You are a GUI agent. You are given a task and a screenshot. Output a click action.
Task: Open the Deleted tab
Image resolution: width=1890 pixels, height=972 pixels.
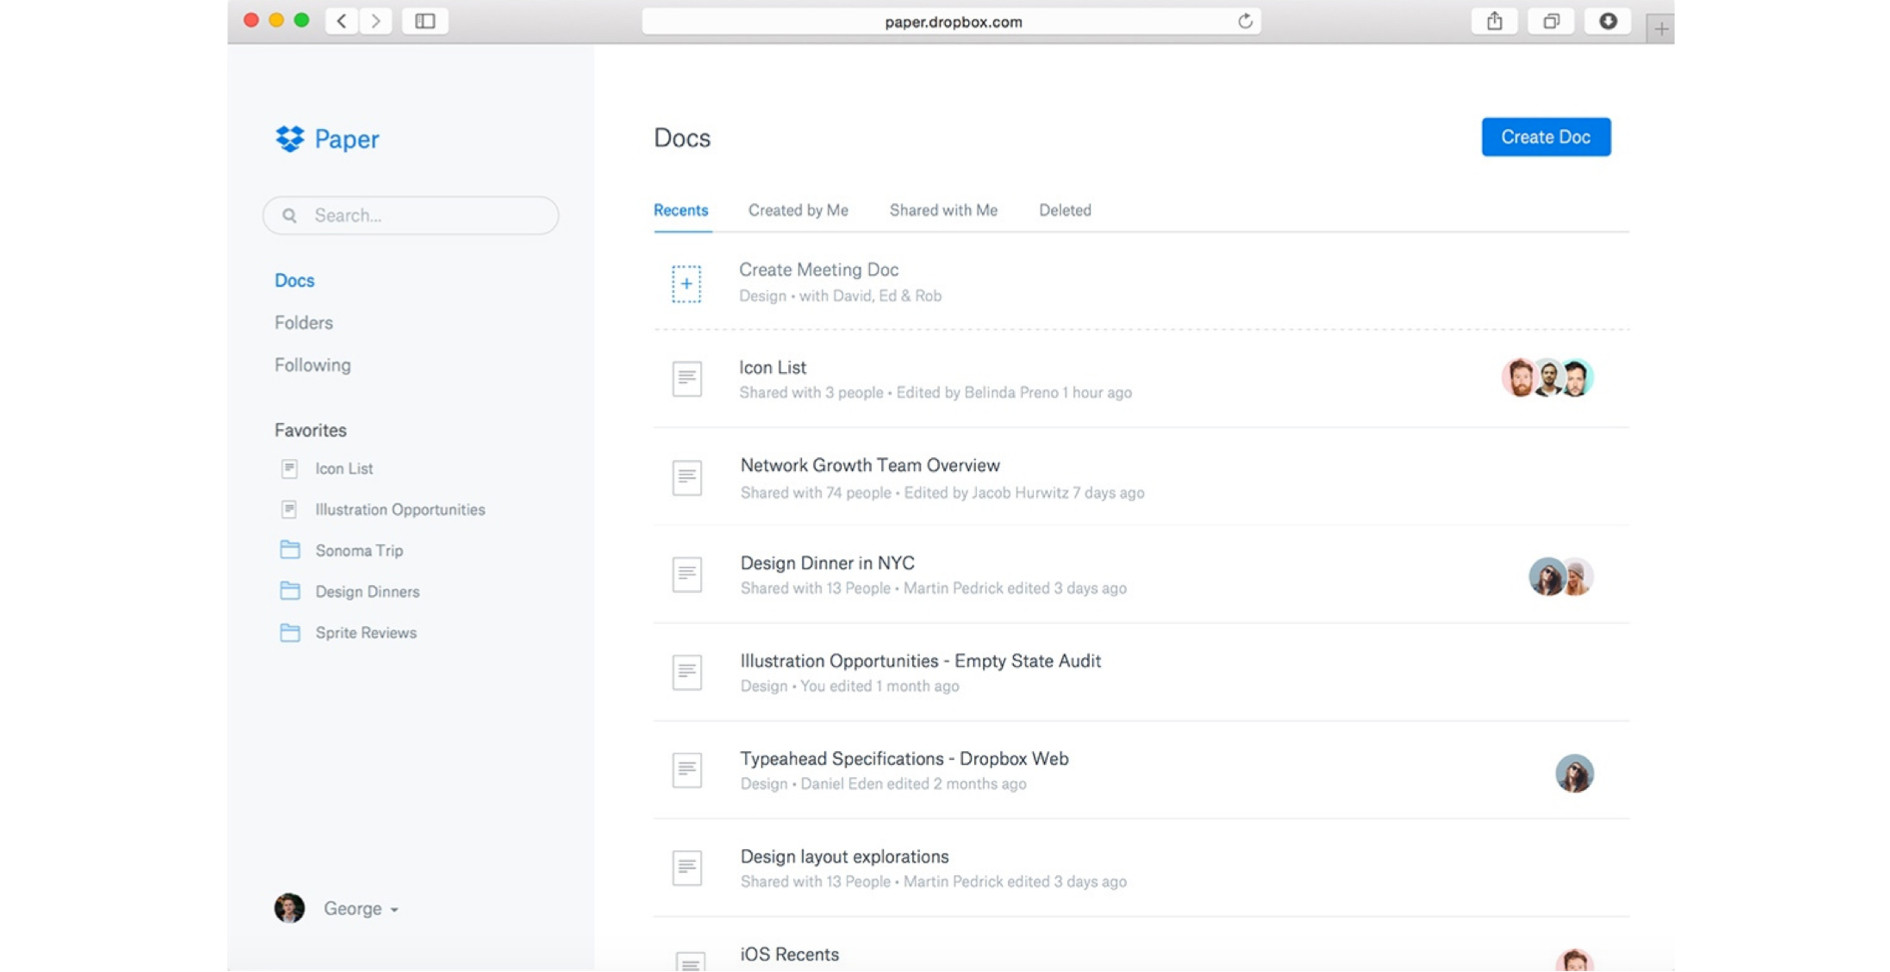pyautogui.click(x=1065, y=210)
